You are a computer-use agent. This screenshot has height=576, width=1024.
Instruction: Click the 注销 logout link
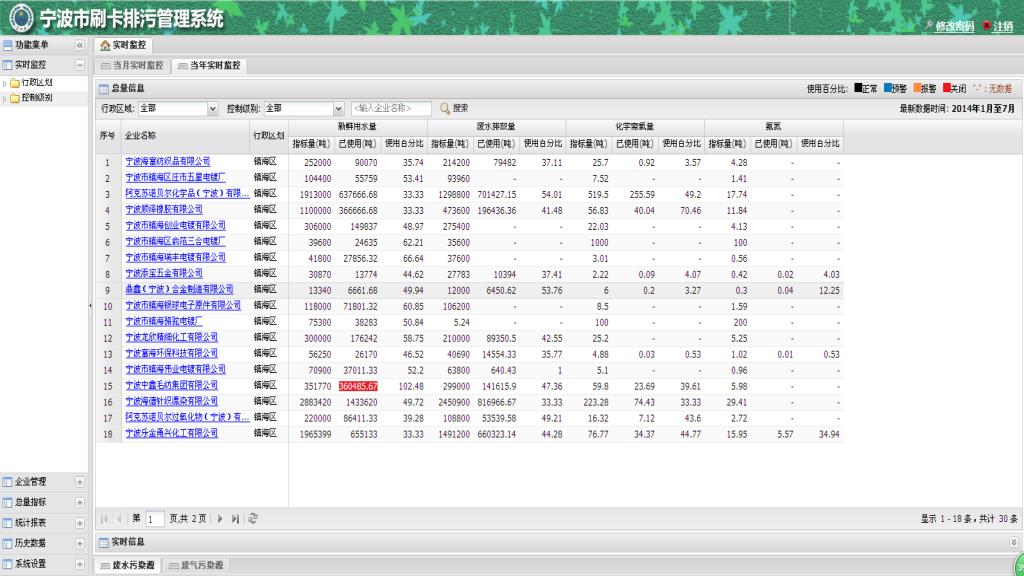1002,26
